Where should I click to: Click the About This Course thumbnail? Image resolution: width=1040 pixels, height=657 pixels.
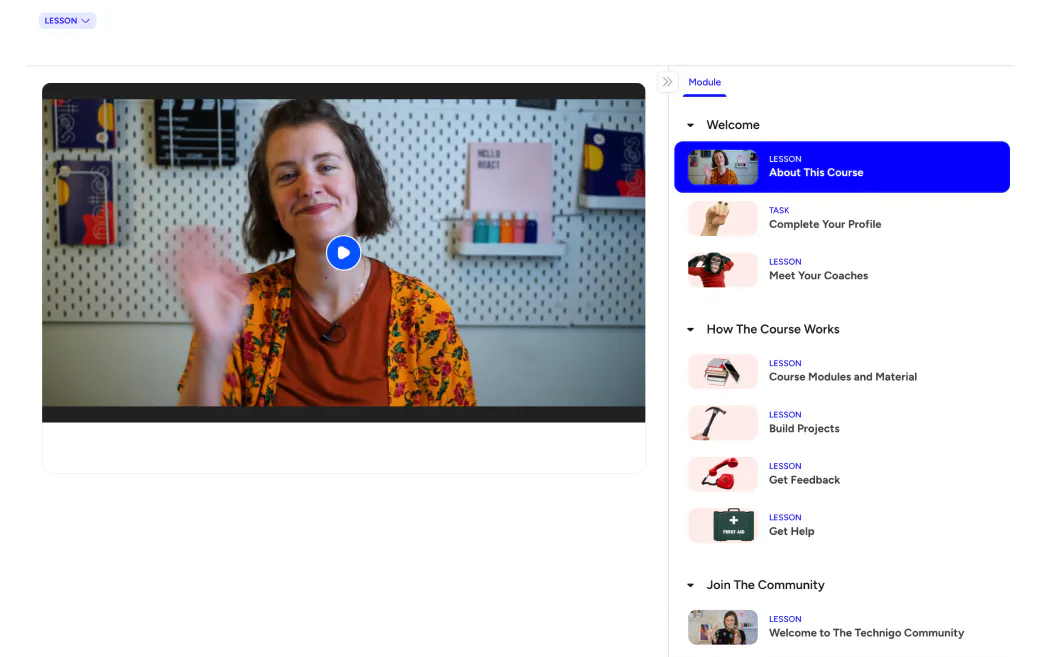[x=722, y=167]
